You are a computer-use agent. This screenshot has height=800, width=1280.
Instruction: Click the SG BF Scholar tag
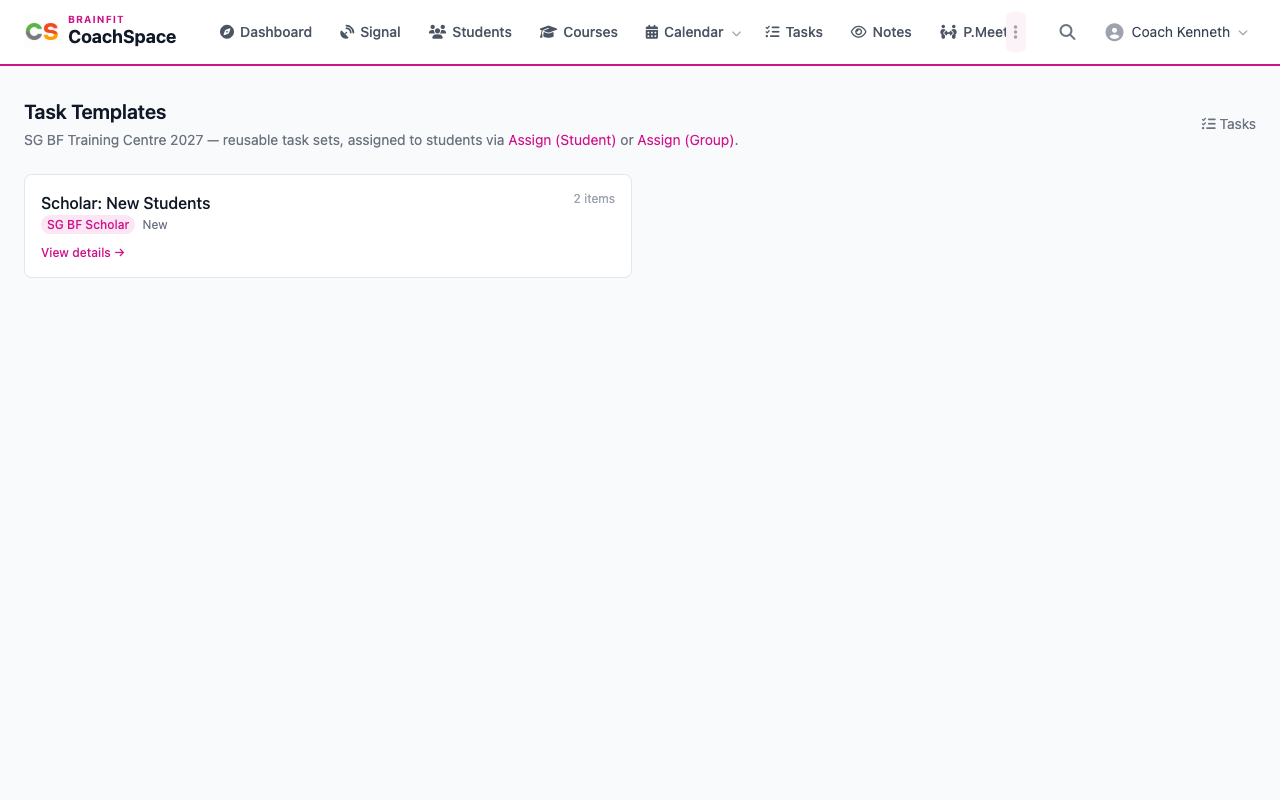pos(88,225)
